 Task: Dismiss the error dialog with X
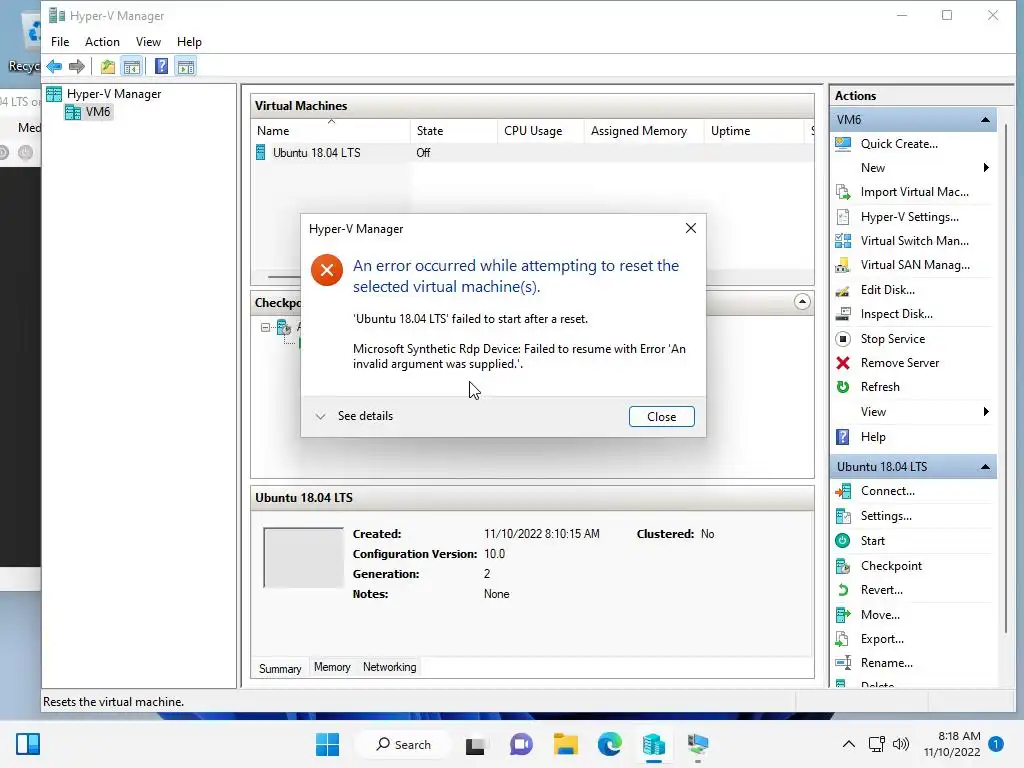[691, 228]
